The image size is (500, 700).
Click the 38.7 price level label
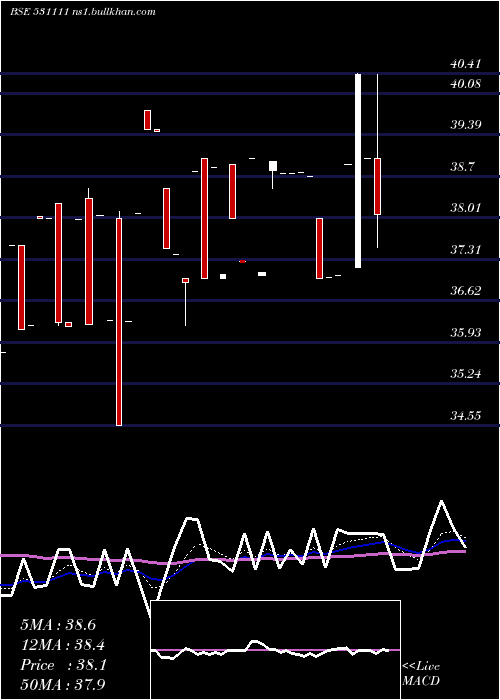462,167
